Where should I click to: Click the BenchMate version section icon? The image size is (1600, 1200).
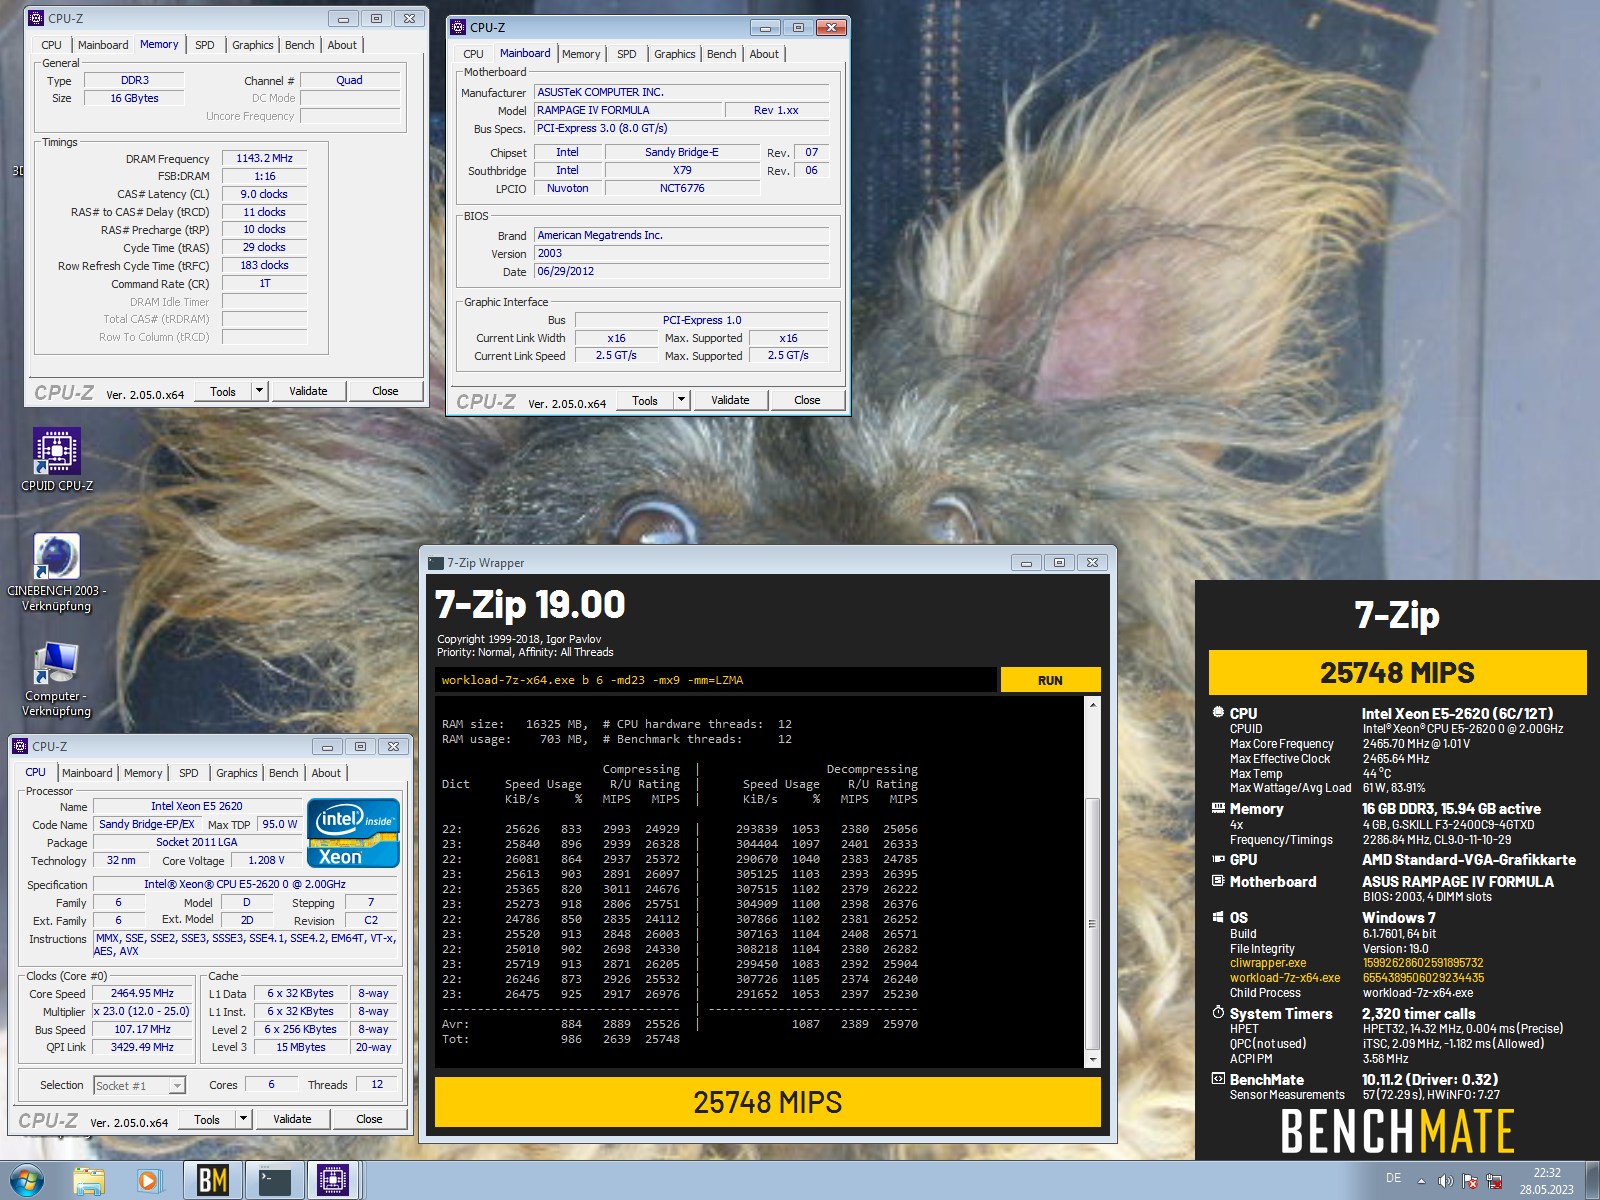(x=1218, y=1079)
